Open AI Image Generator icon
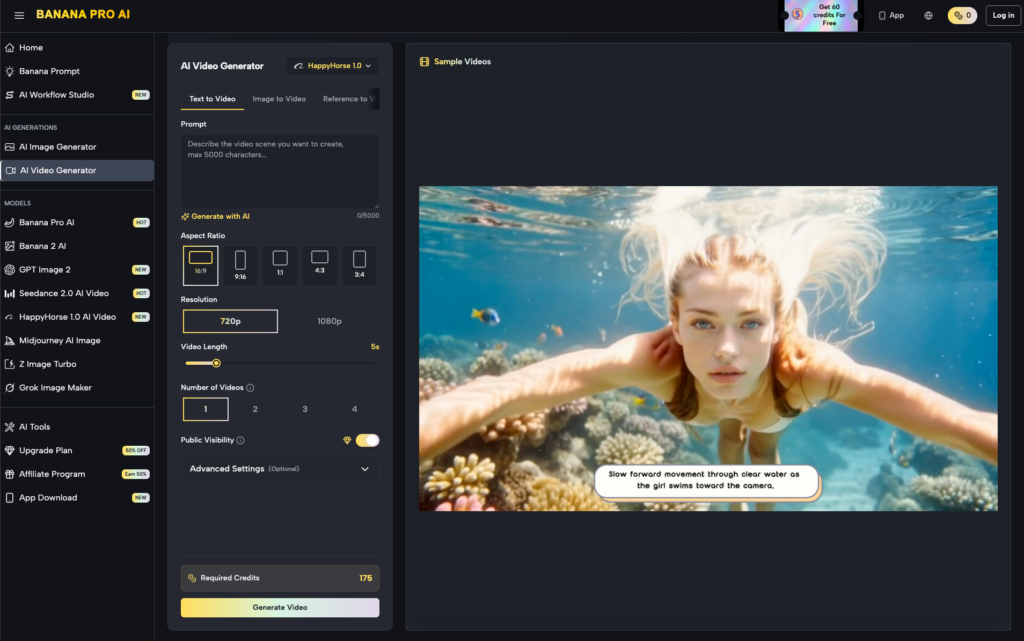The height and width of the screenshot is (641, 1024). tap(10, 147)
